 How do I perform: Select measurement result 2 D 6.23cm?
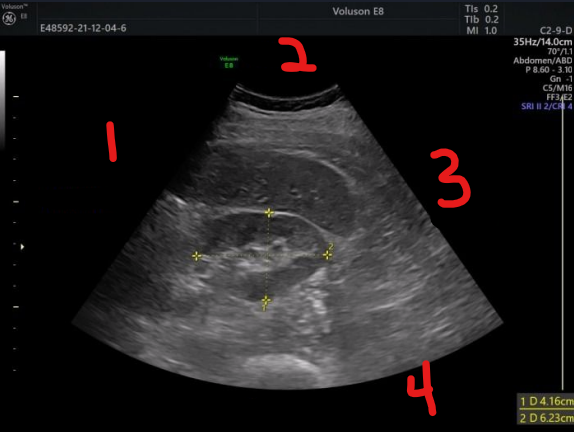coord(546,417)
